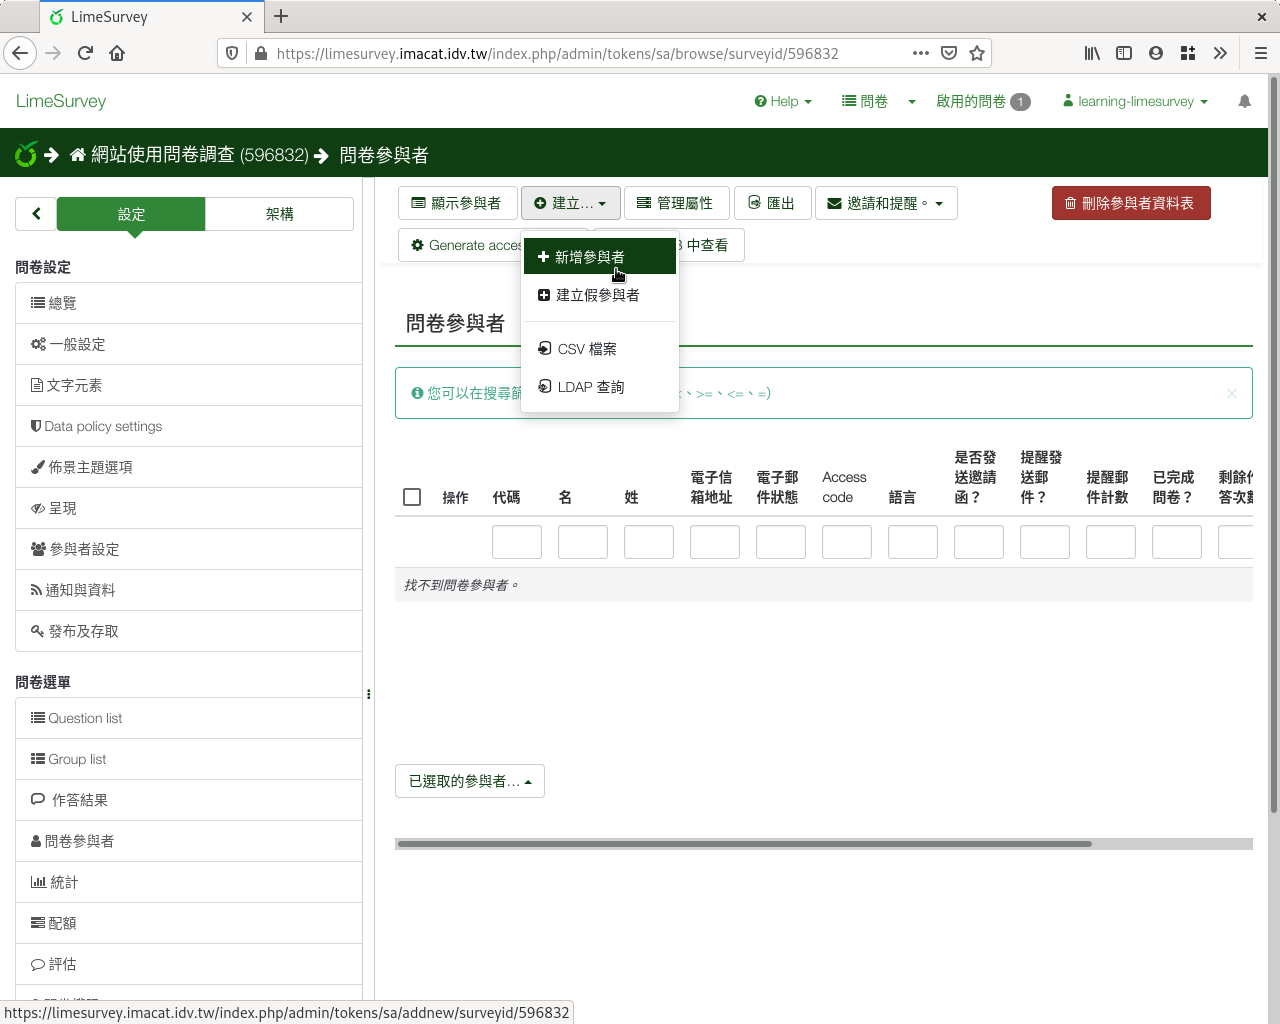The image size is (1280, 1024).
Task: Expand the 建立… create dropdown
Action: (x=571, y=203)
